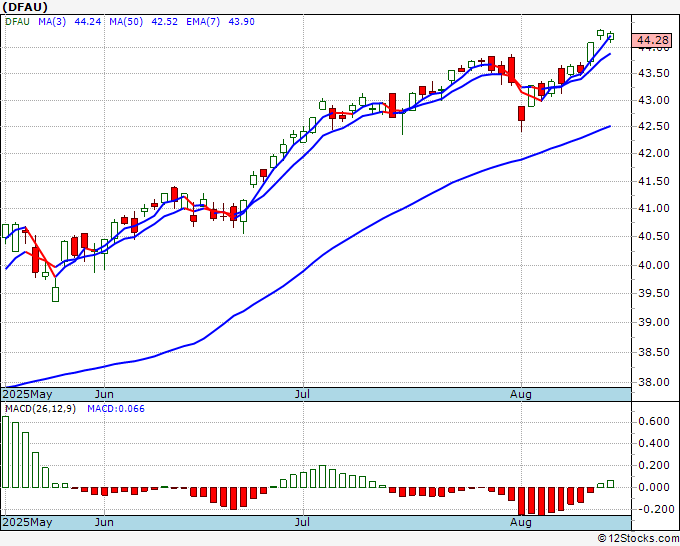Click the 42.50 price axis label
Screen dimensions: 680x546
654,126
